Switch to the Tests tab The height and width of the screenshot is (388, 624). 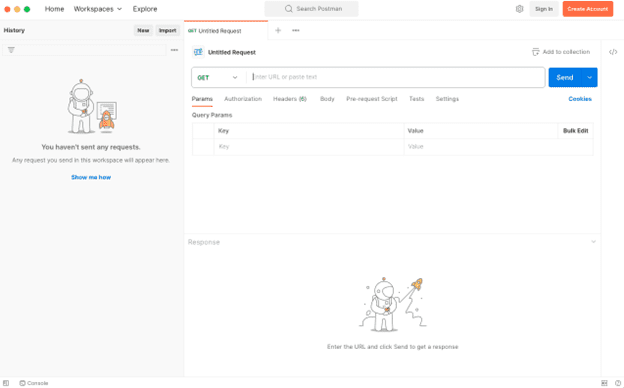417,99
